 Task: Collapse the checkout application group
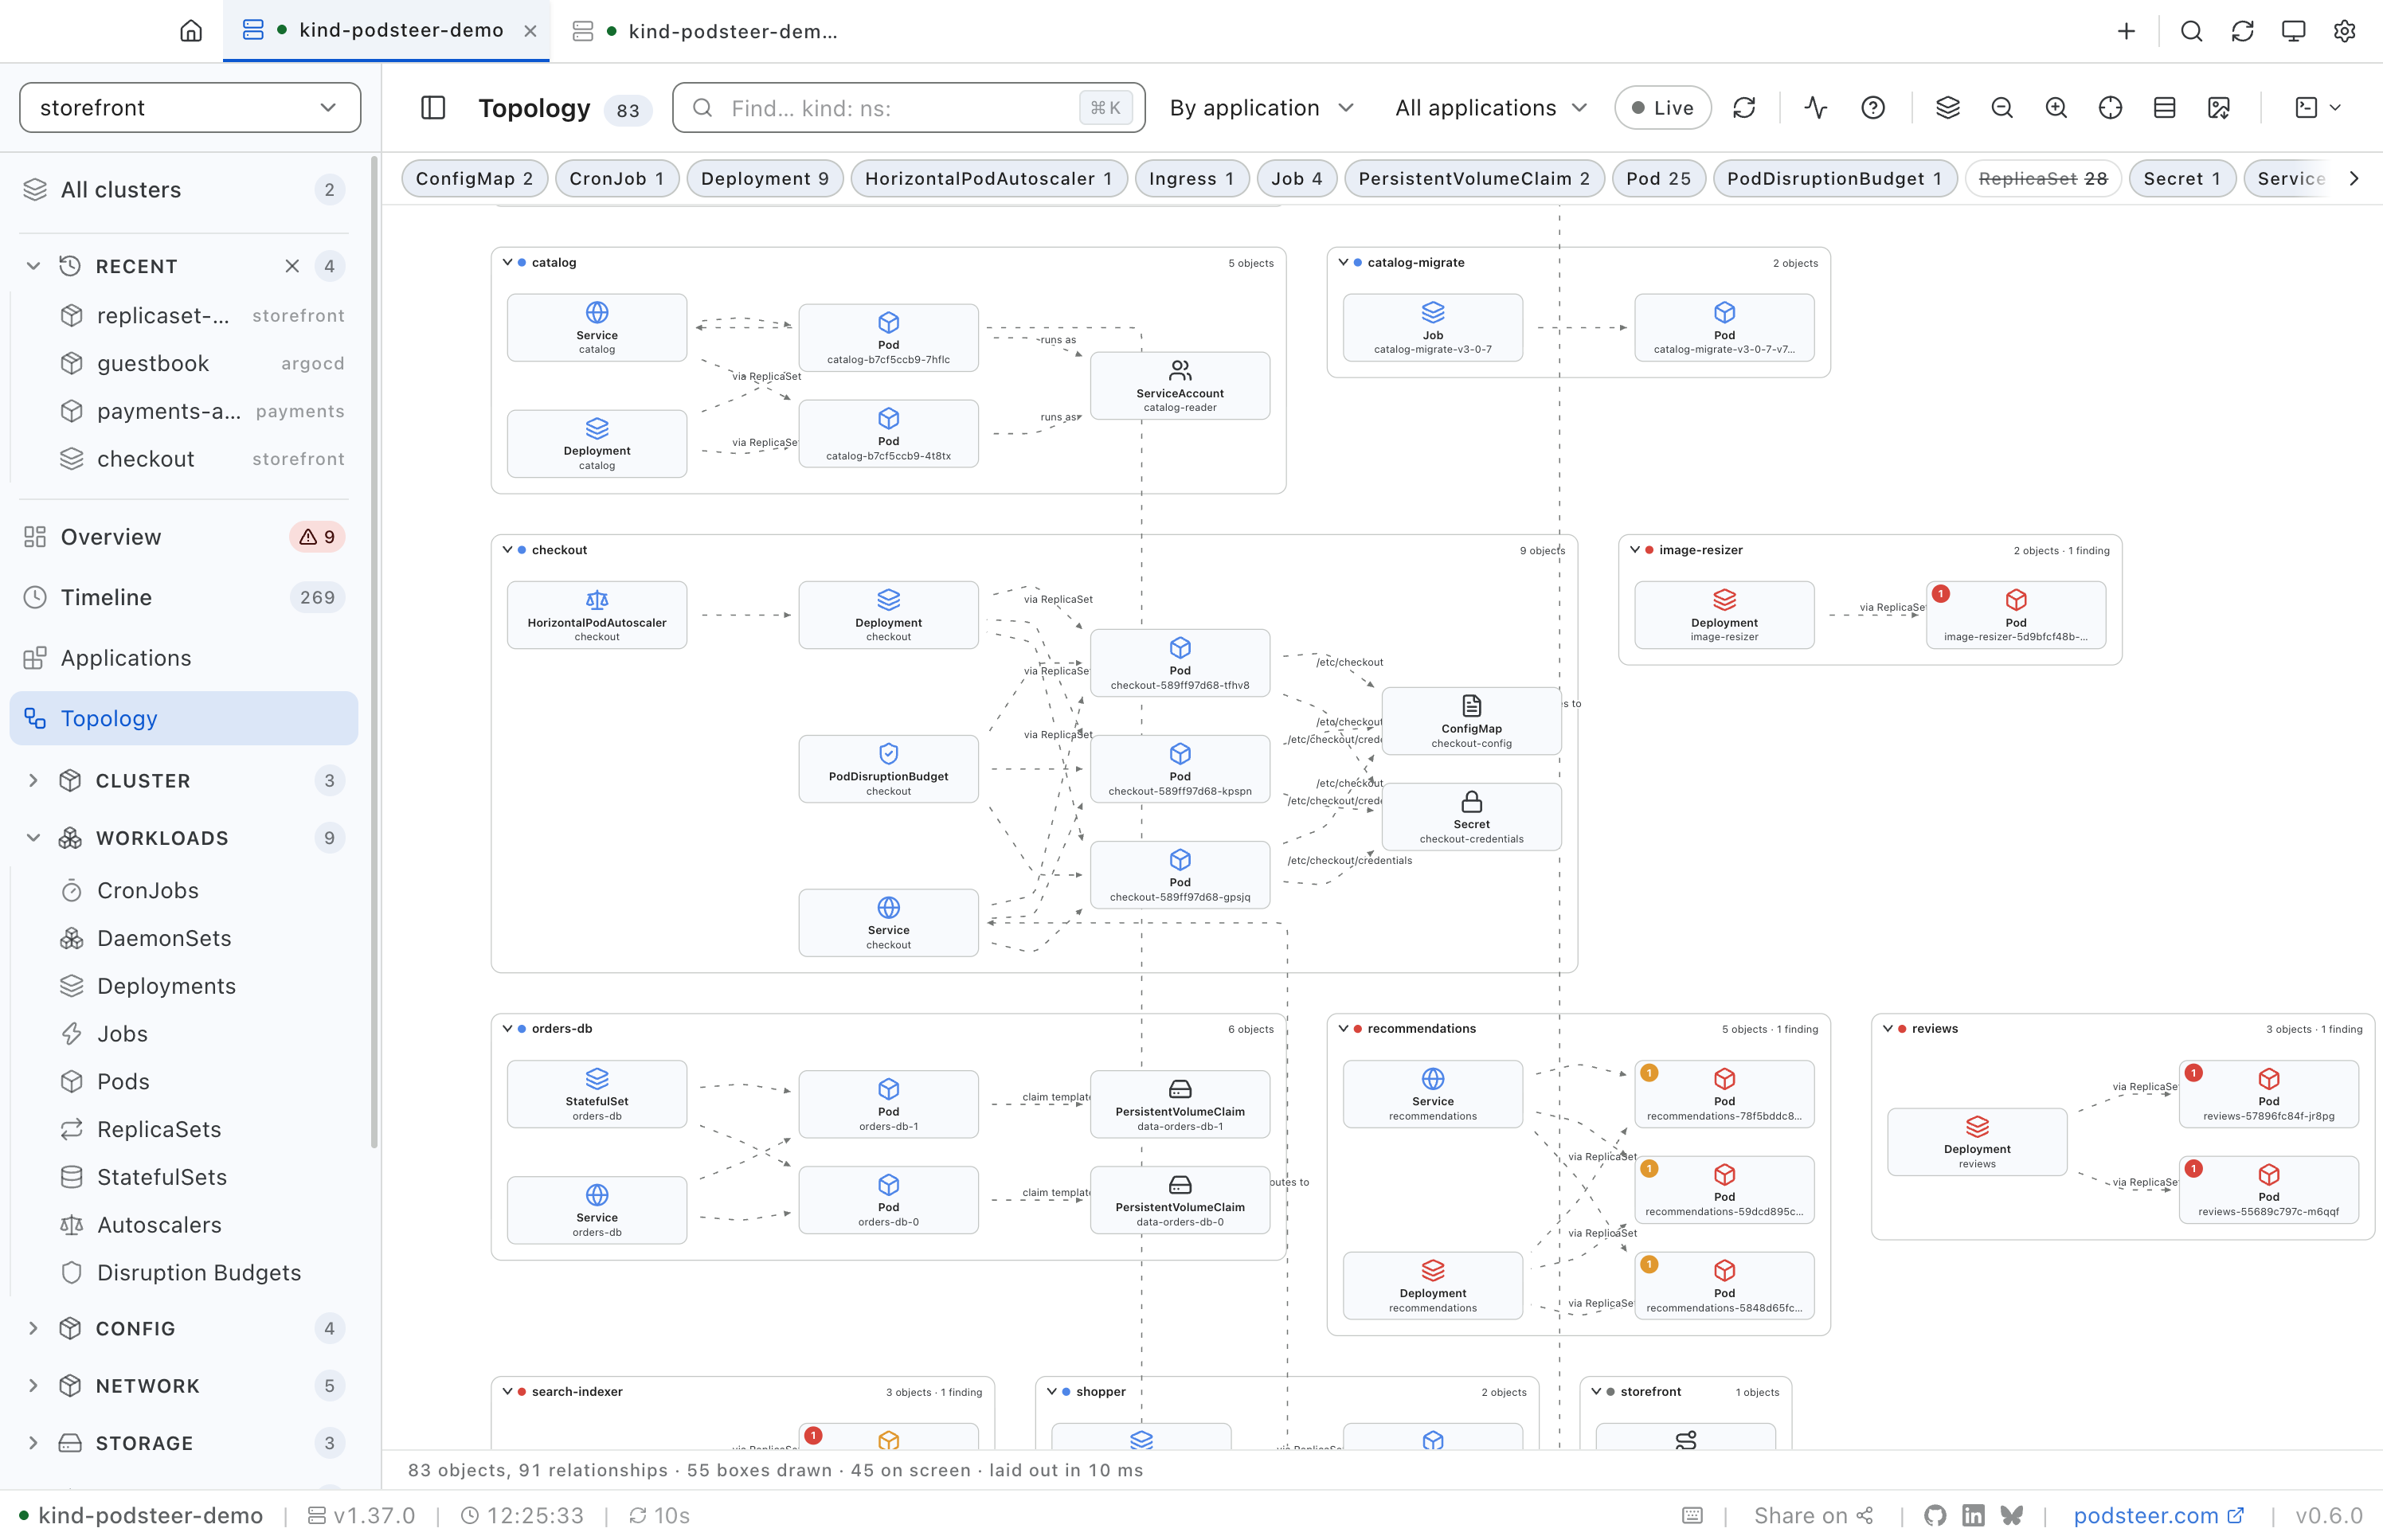tap(507, 550)
